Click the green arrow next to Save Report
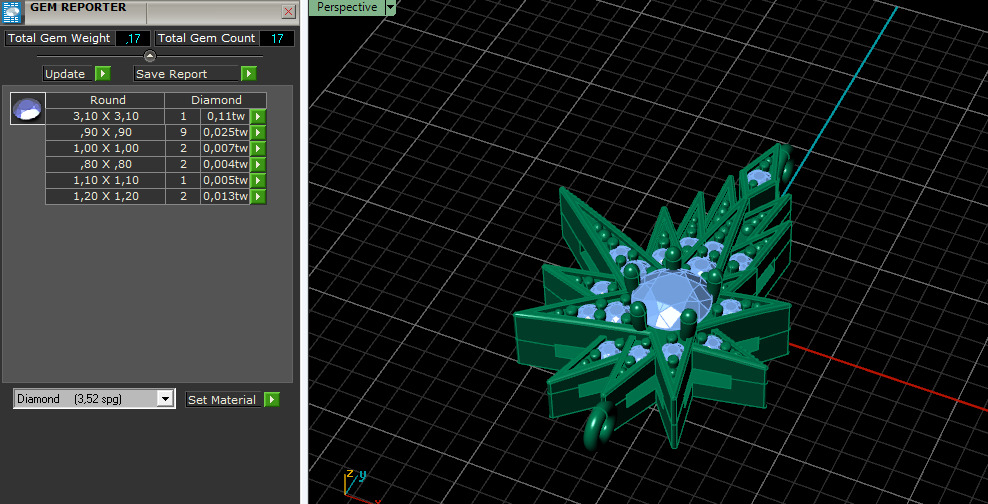Viewport: 988px width, 504px height. point(249,74)
